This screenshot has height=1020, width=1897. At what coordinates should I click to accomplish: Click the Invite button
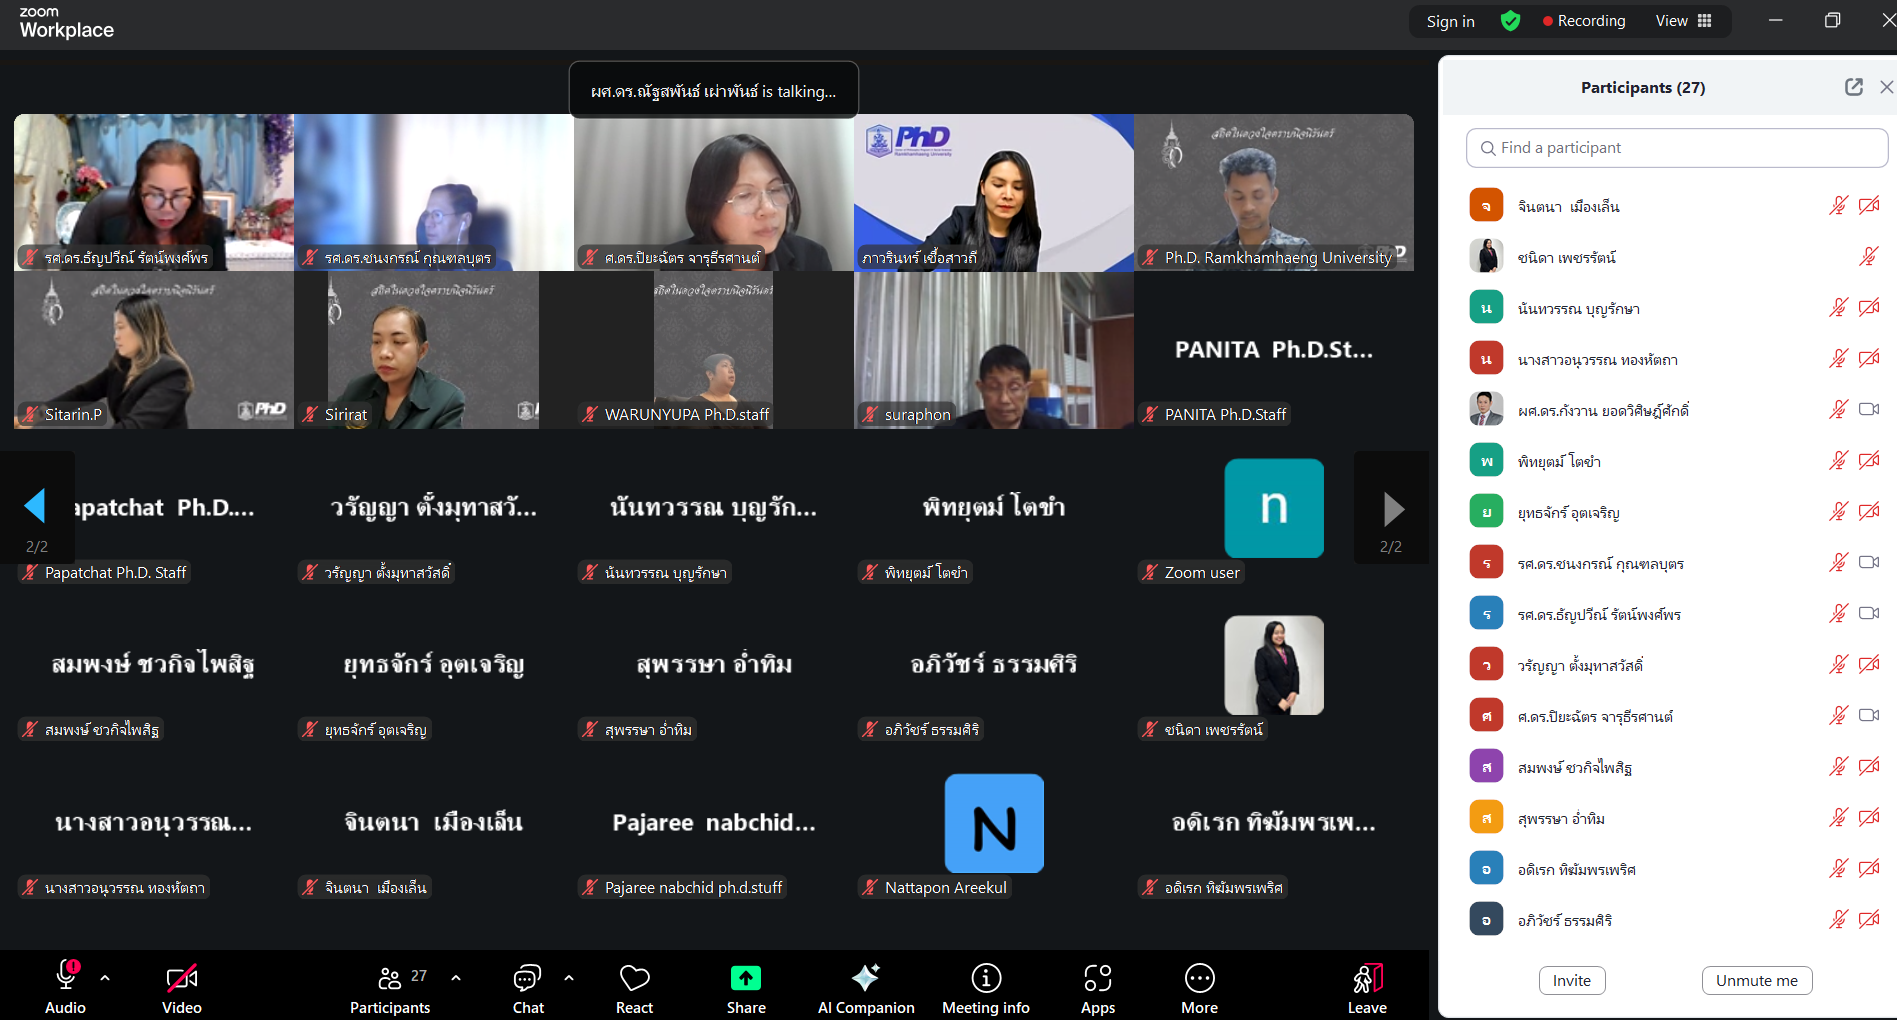pyautogui.click(x=1571, y=980)
